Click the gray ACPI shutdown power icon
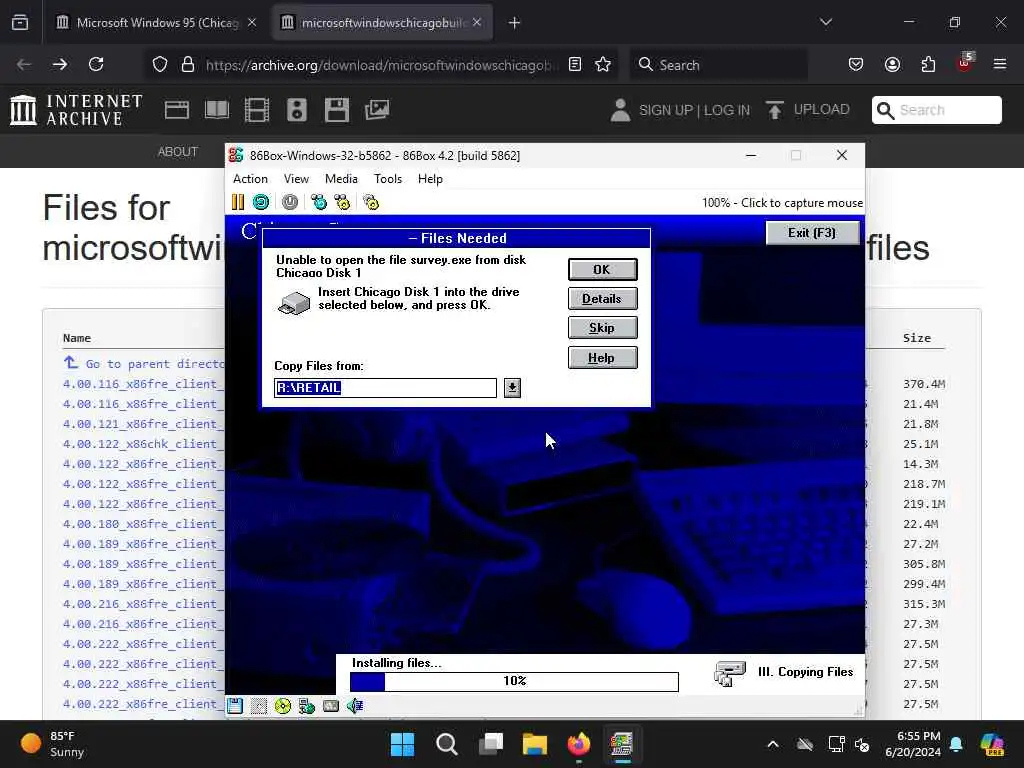 pyautogui.click(x=290, y=202)
